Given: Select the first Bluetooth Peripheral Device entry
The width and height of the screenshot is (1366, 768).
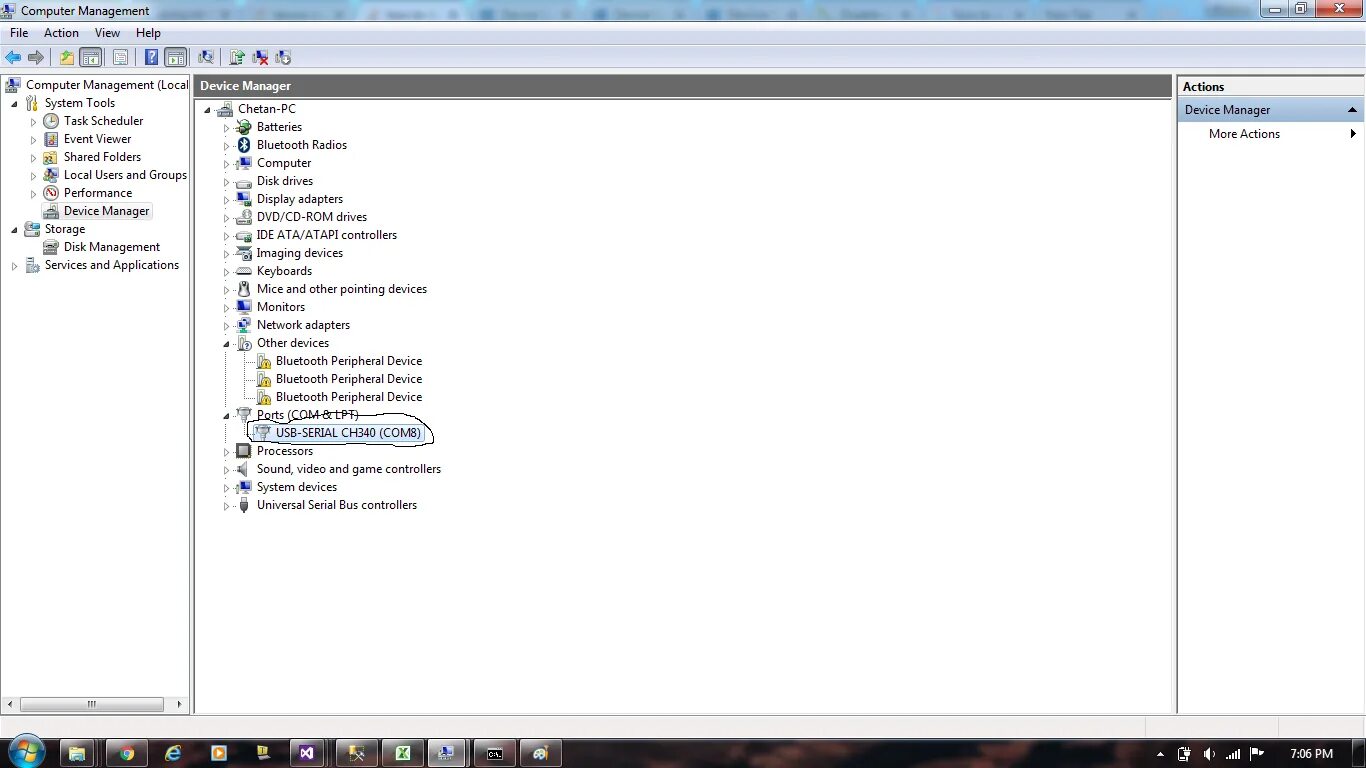Looking at the screenshot, I should pyautogui.click(x=349, y=361).
